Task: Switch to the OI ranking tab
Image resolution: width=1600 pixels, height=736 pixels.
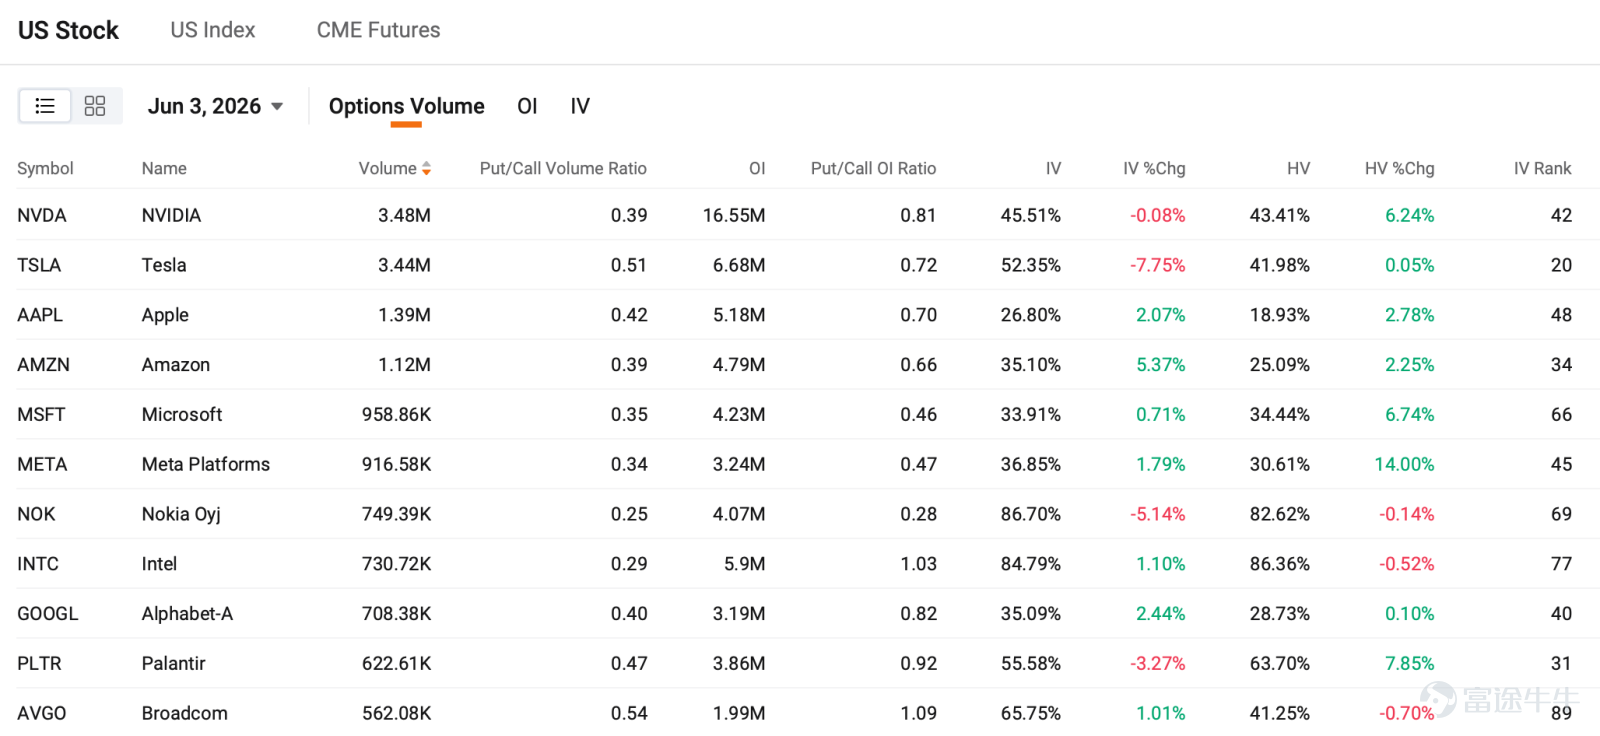Action: [527, 106]
